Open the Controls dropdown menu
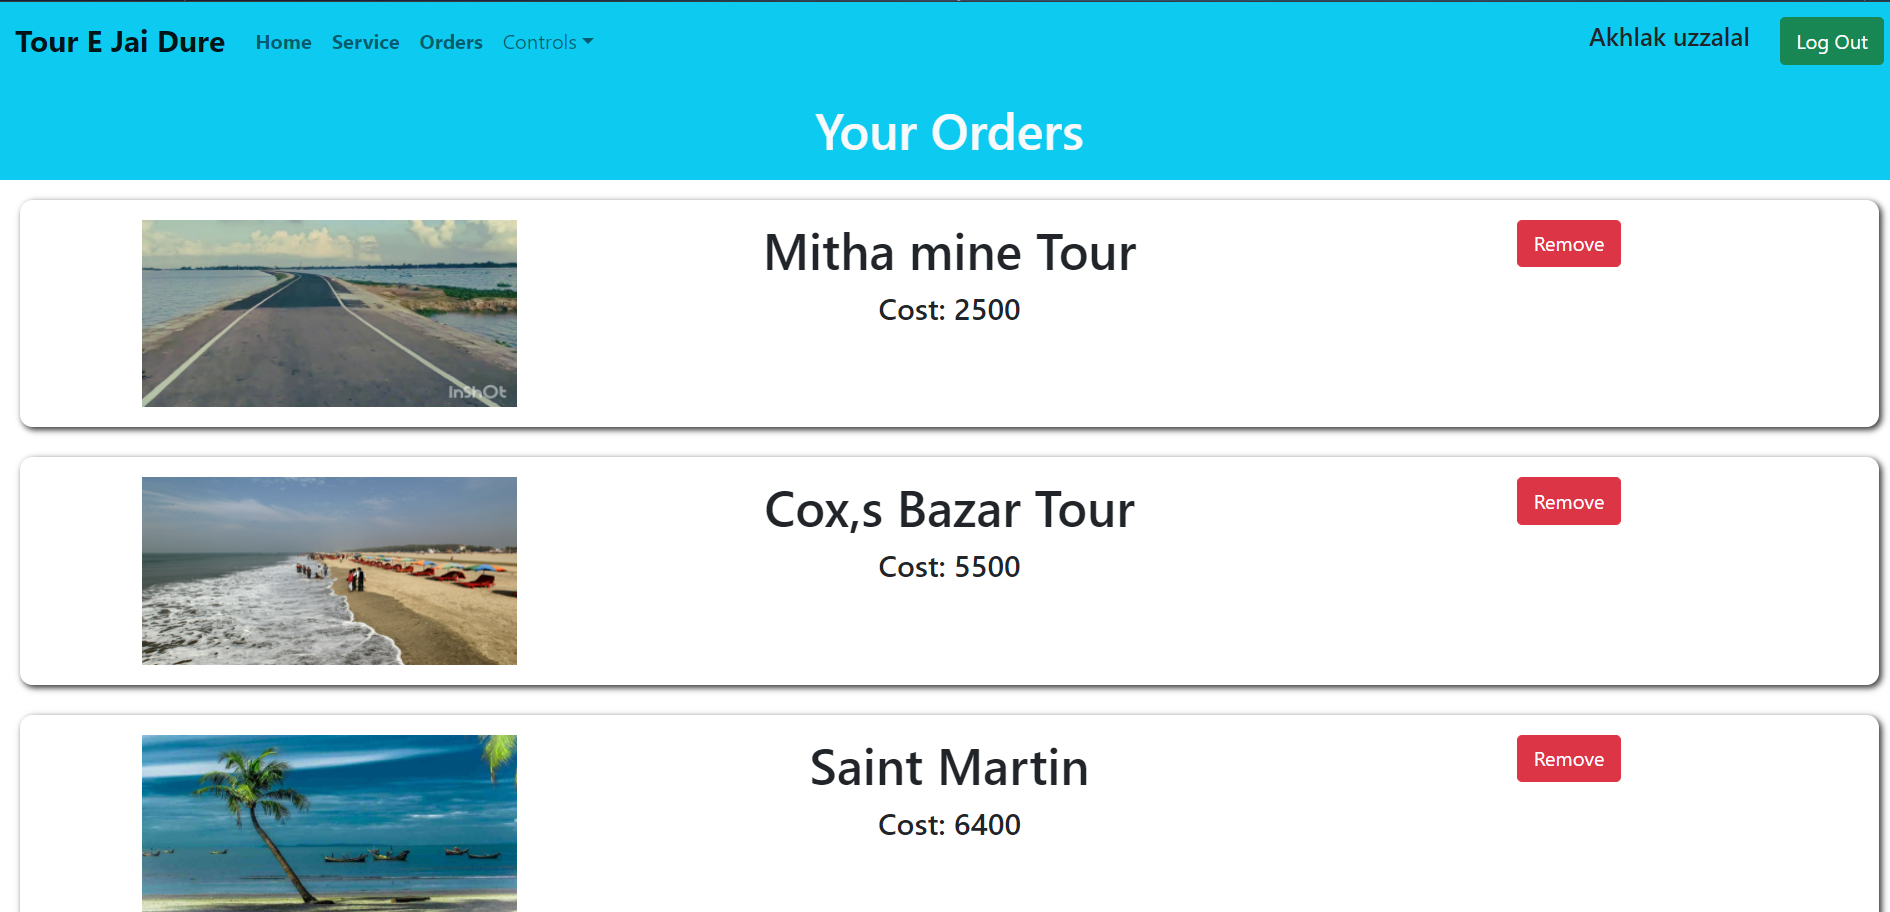 point(548,42)
